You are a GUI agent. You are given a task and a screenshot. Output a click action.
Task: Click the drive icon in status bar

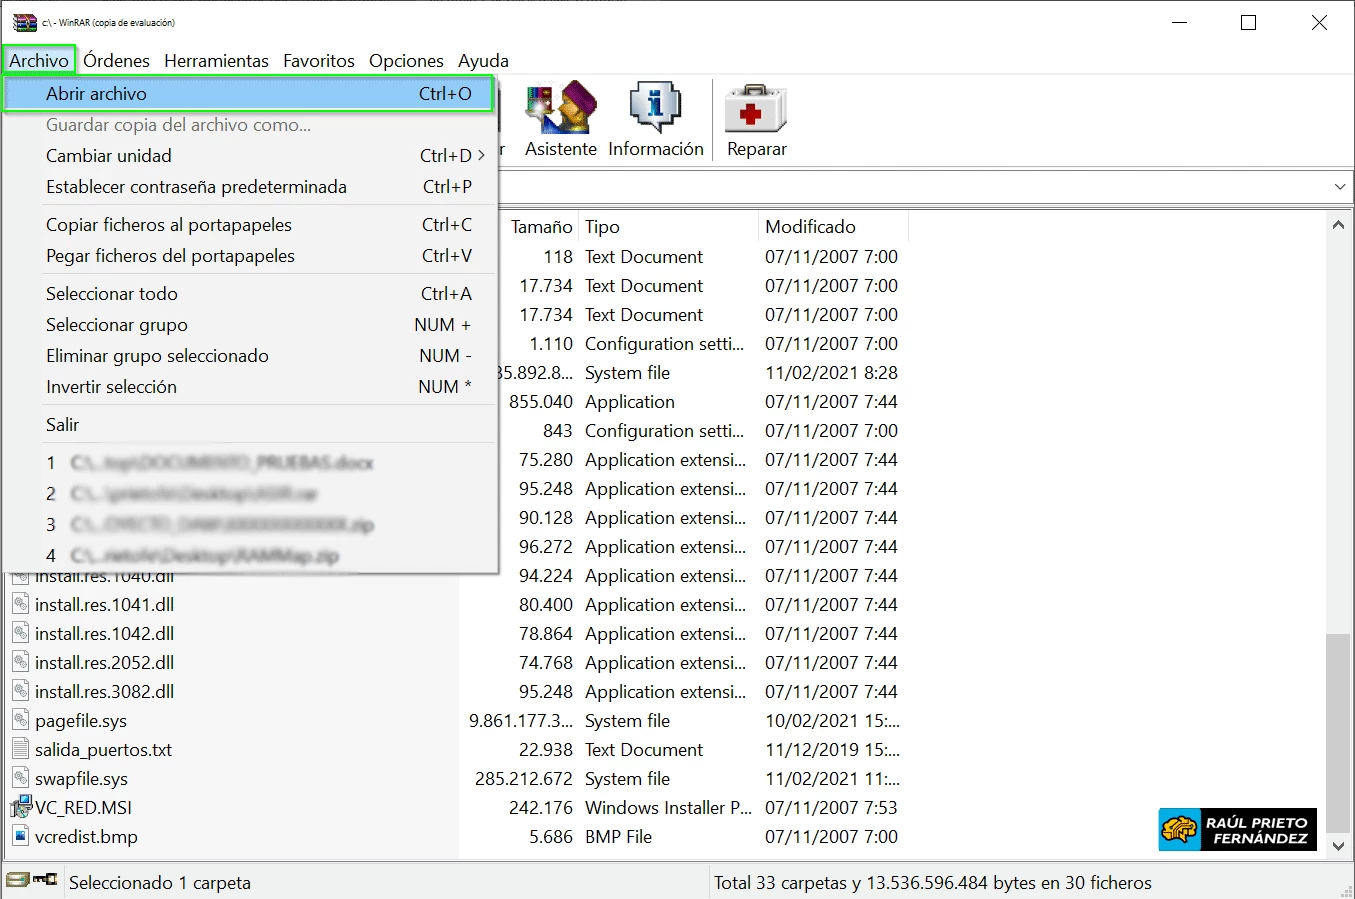pos(18,880)
